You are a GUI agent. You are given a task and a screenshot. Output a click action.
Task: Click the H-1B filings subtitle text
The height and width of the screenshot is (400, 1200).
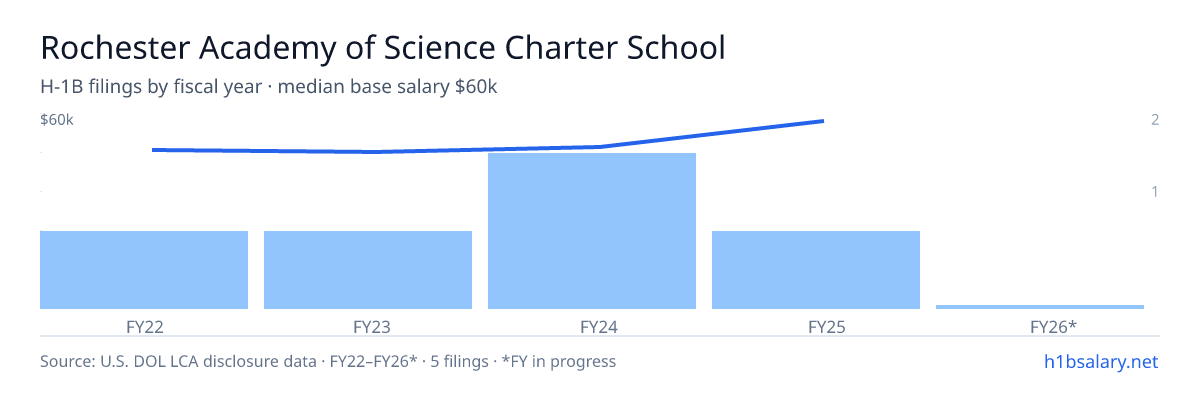(269, 87)
